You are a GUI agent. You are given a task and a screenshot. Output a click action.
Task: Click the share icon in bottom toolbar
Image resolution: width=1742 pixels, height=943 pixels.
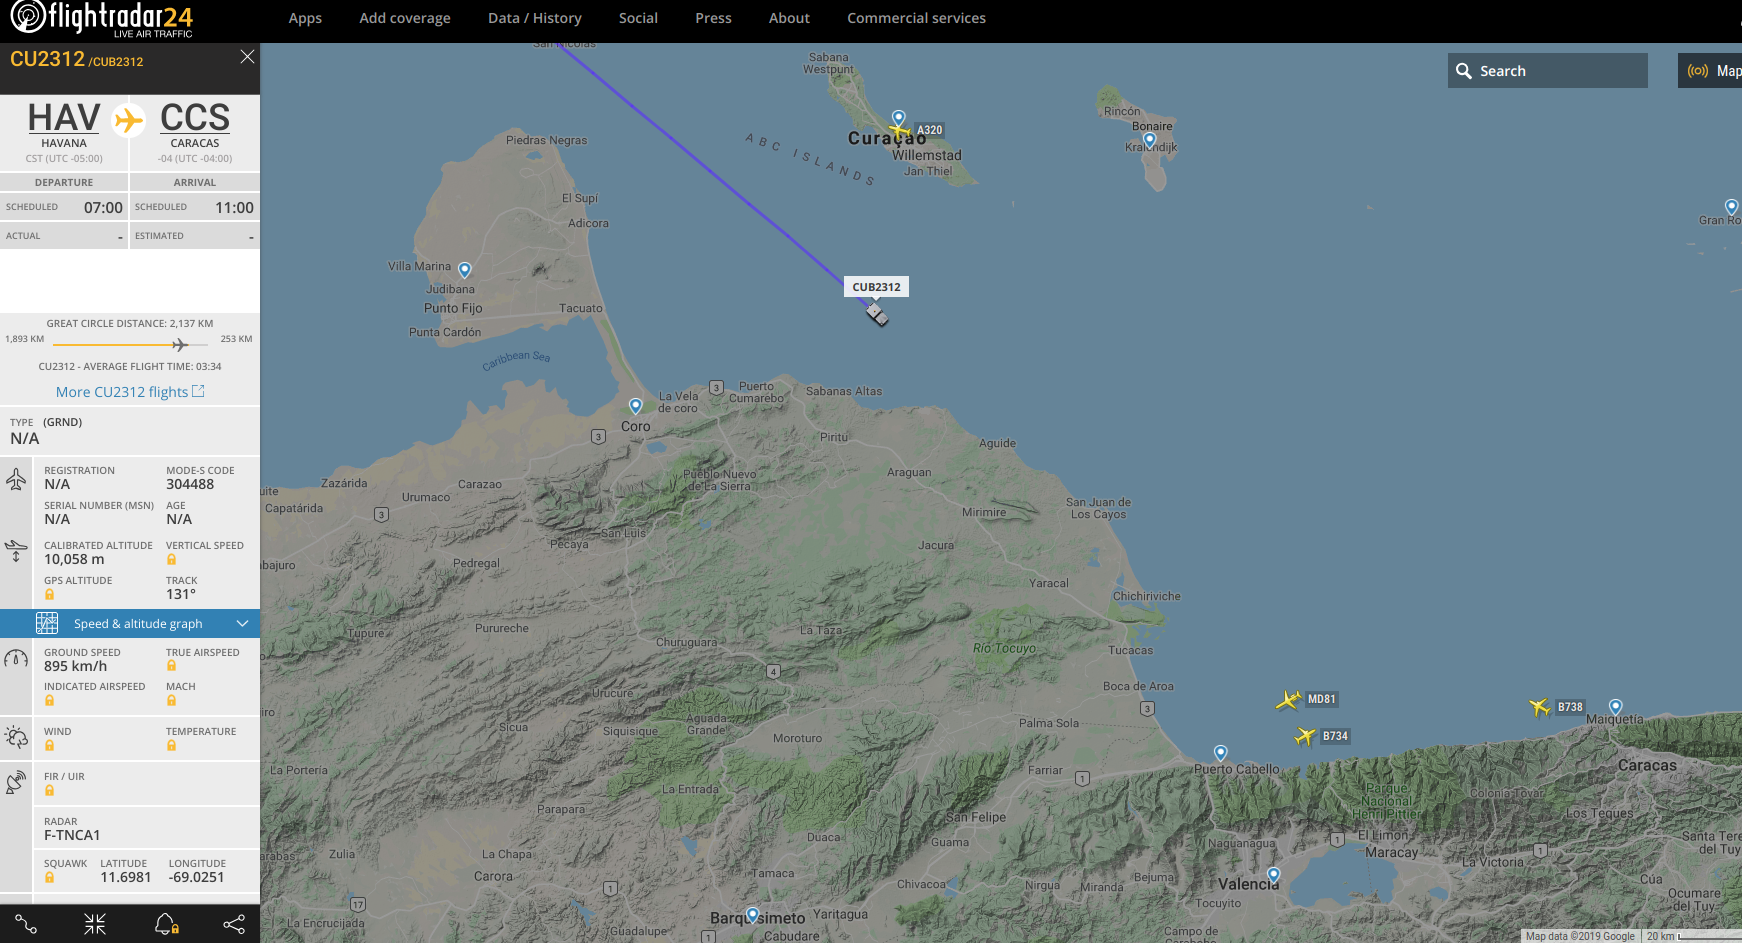click(234, 925)
